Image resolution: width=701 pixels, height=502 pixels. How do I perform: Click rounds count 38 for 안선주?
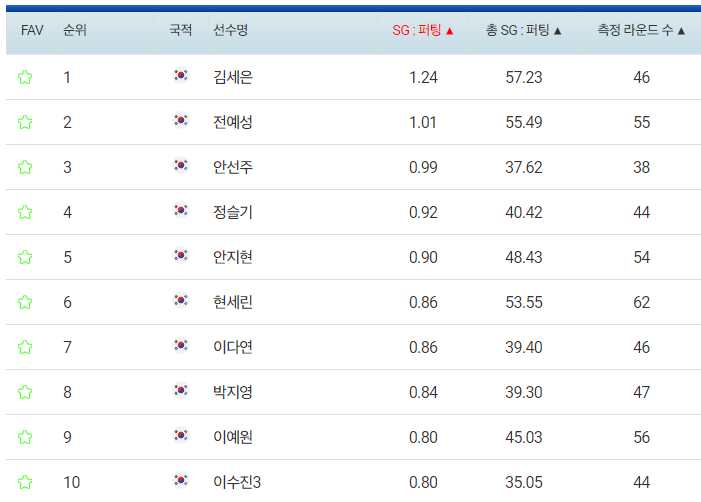coord(642,167)
